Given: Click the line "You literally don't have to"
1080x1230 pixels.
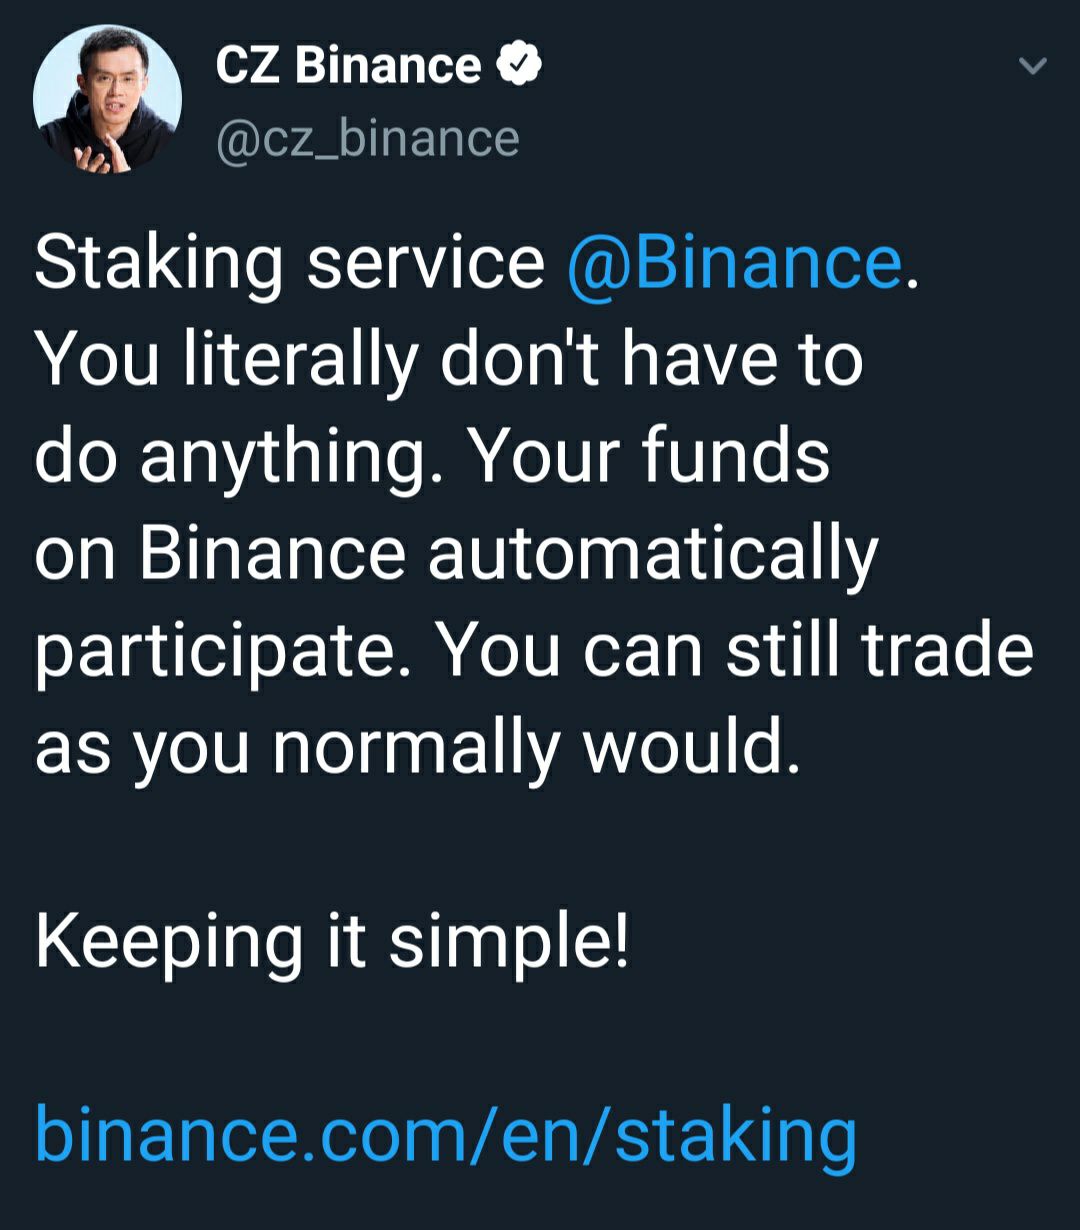Looking at the screenshot, I should [x=449, y=359].
